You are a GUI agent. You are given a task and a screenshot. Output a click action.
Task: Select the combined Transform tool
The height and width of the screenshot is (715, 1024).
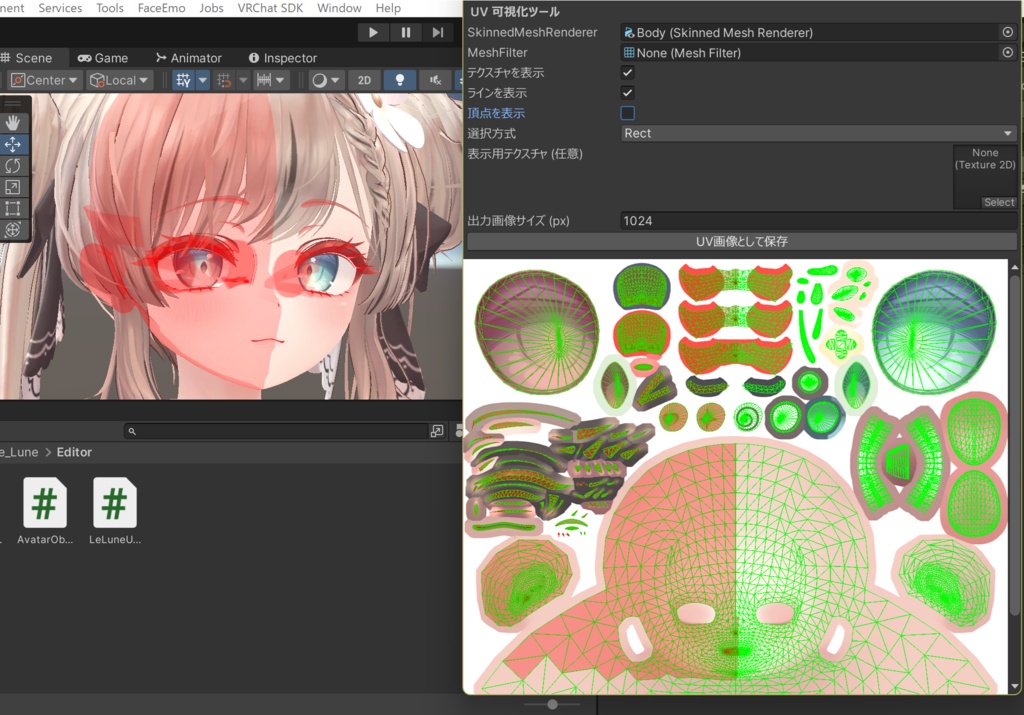point(12,230)
